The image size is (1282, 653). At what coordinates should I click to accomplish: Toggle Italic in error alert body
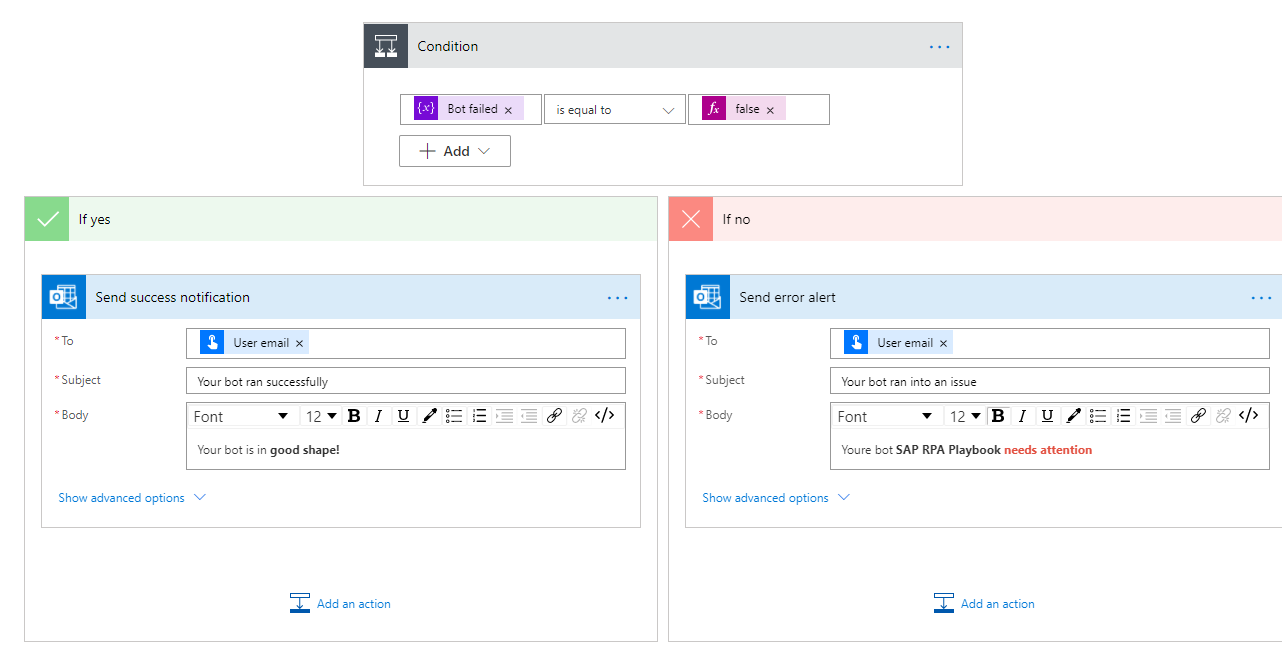tap(1022, 416)
